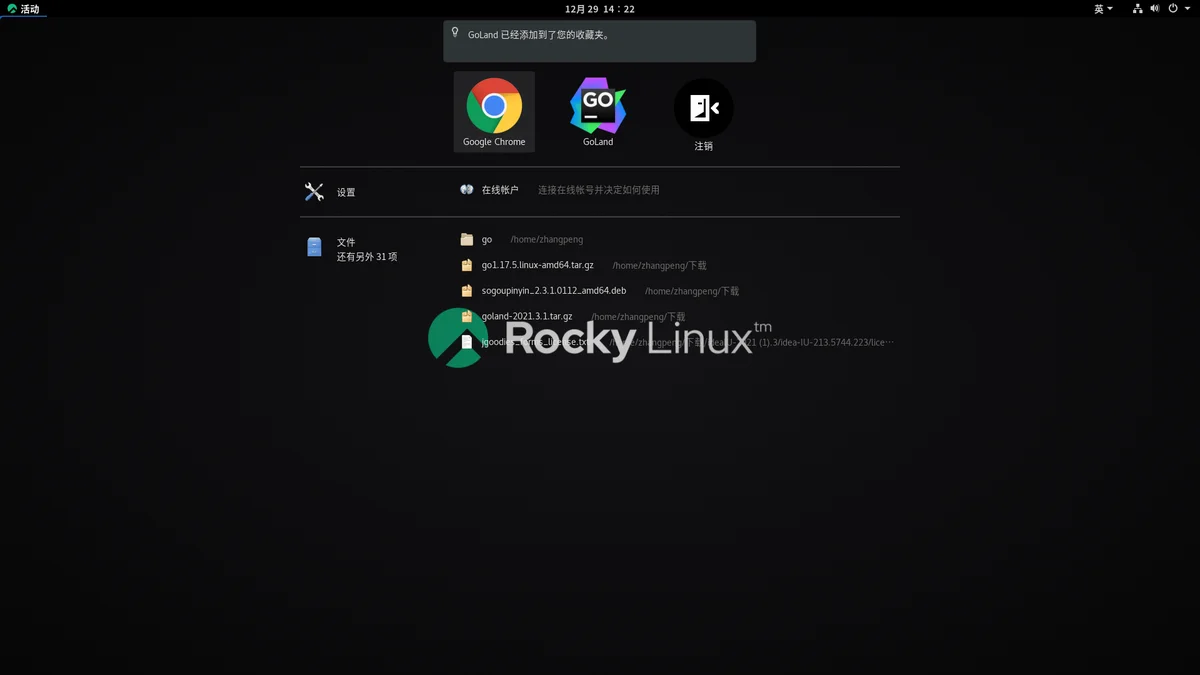This screenshot has width=1200, height=675.
Task: Open 设置 settings with wrench icon
Action: (x=314, y=192)
